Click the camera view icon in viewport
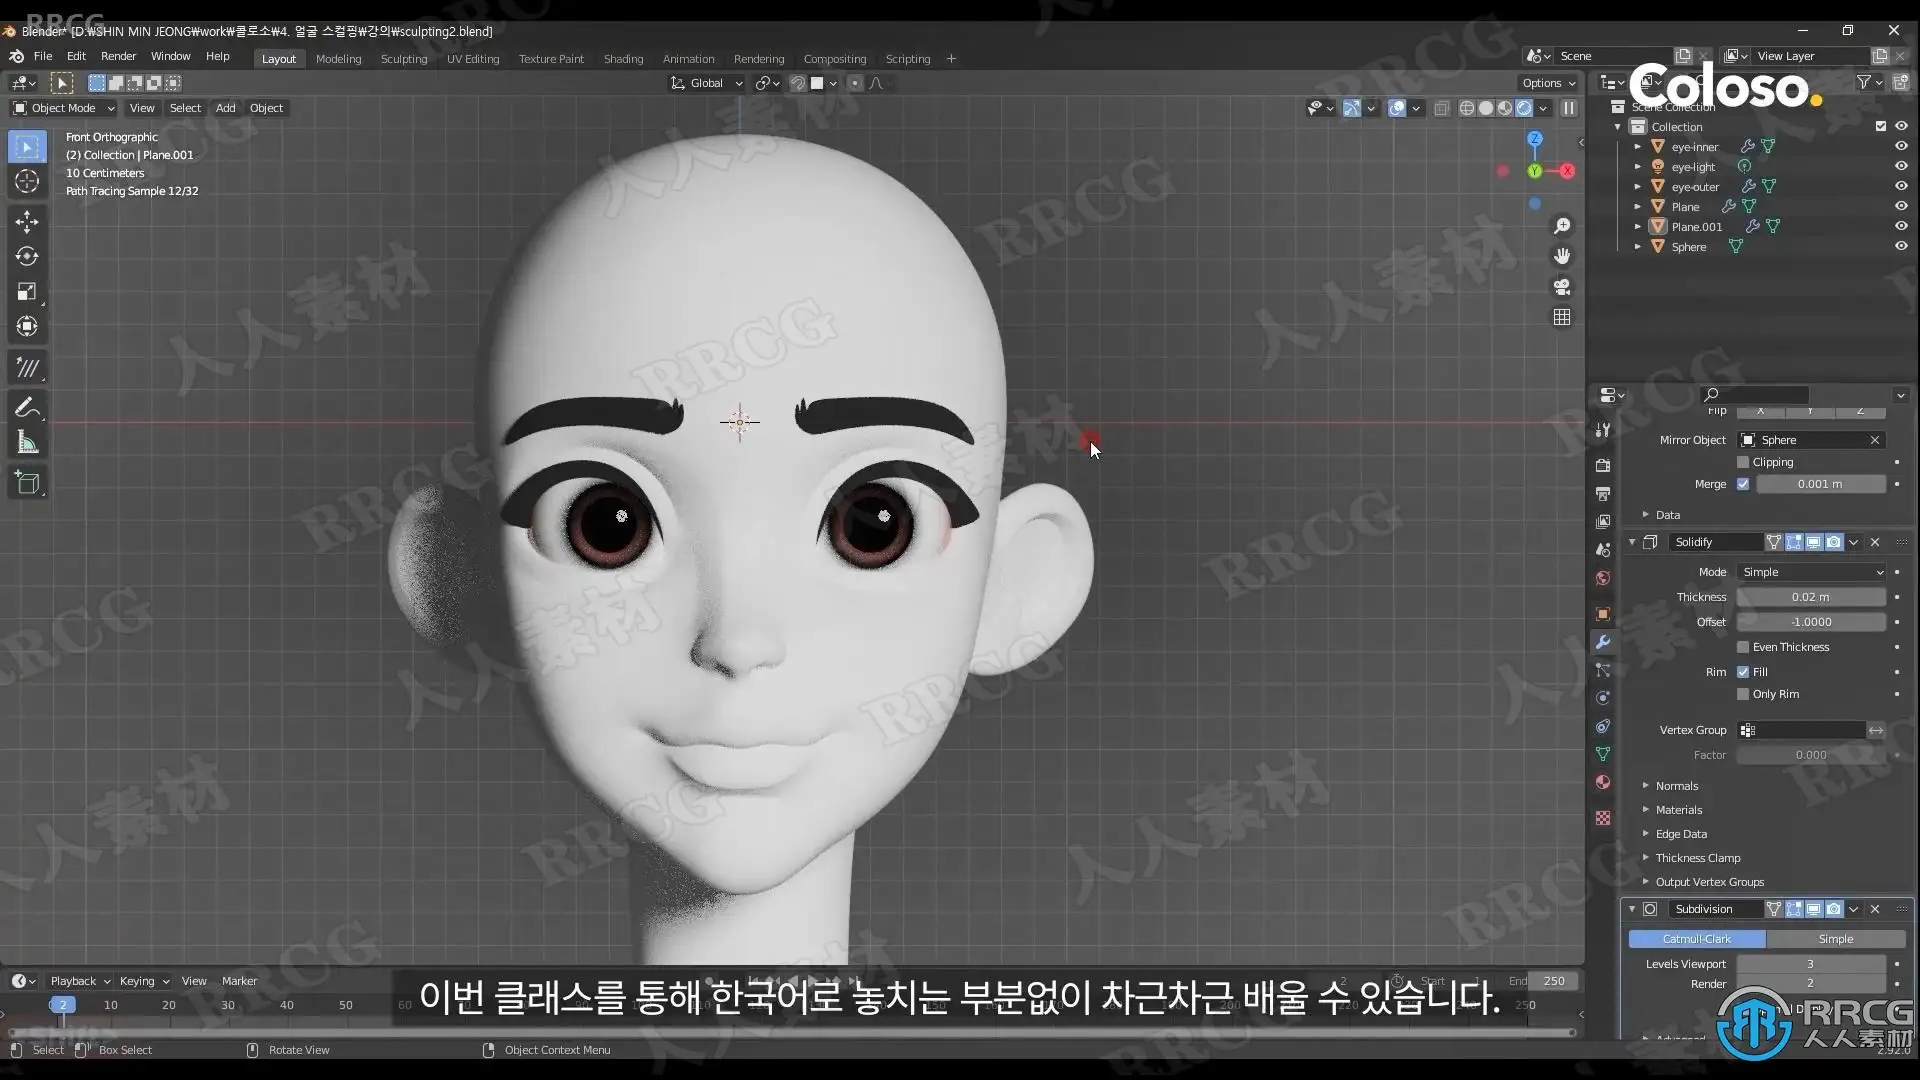This screenshot has height=1080, width=1920. click(1562, 287)
